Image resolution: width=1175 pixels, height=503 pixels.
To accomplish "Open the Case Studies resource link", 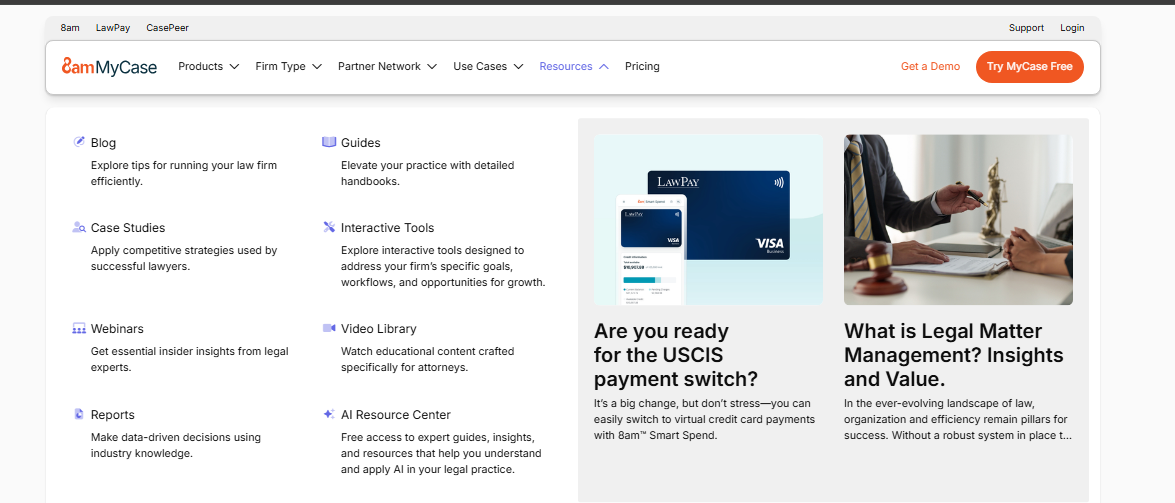I will point(128,228).
